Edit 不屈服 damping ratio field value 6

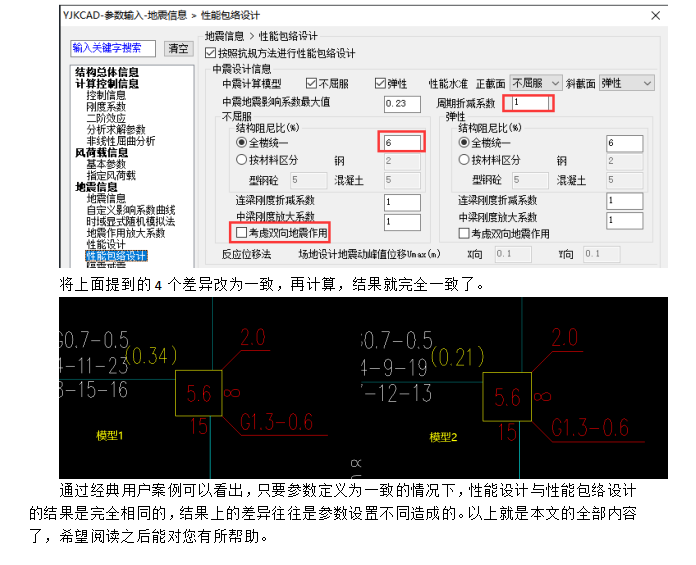tap(402, 142)
